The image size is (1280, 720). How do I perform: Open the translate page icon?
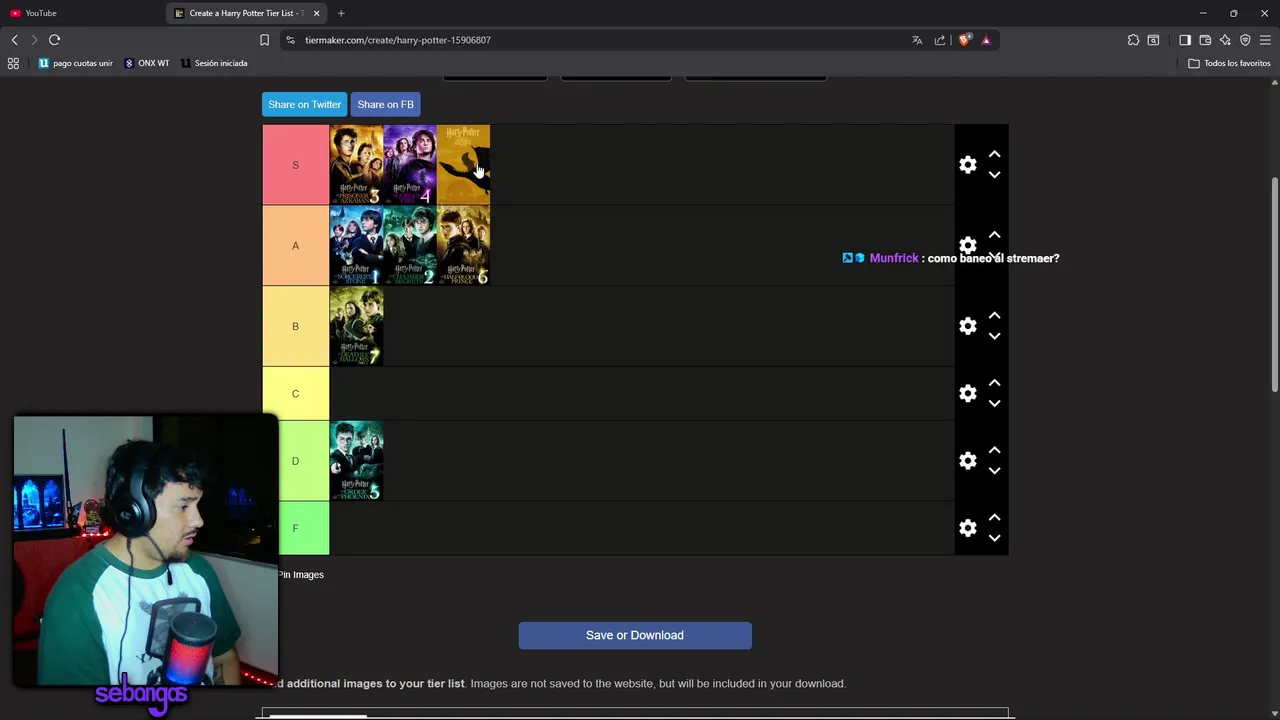(x=917, y=40)
